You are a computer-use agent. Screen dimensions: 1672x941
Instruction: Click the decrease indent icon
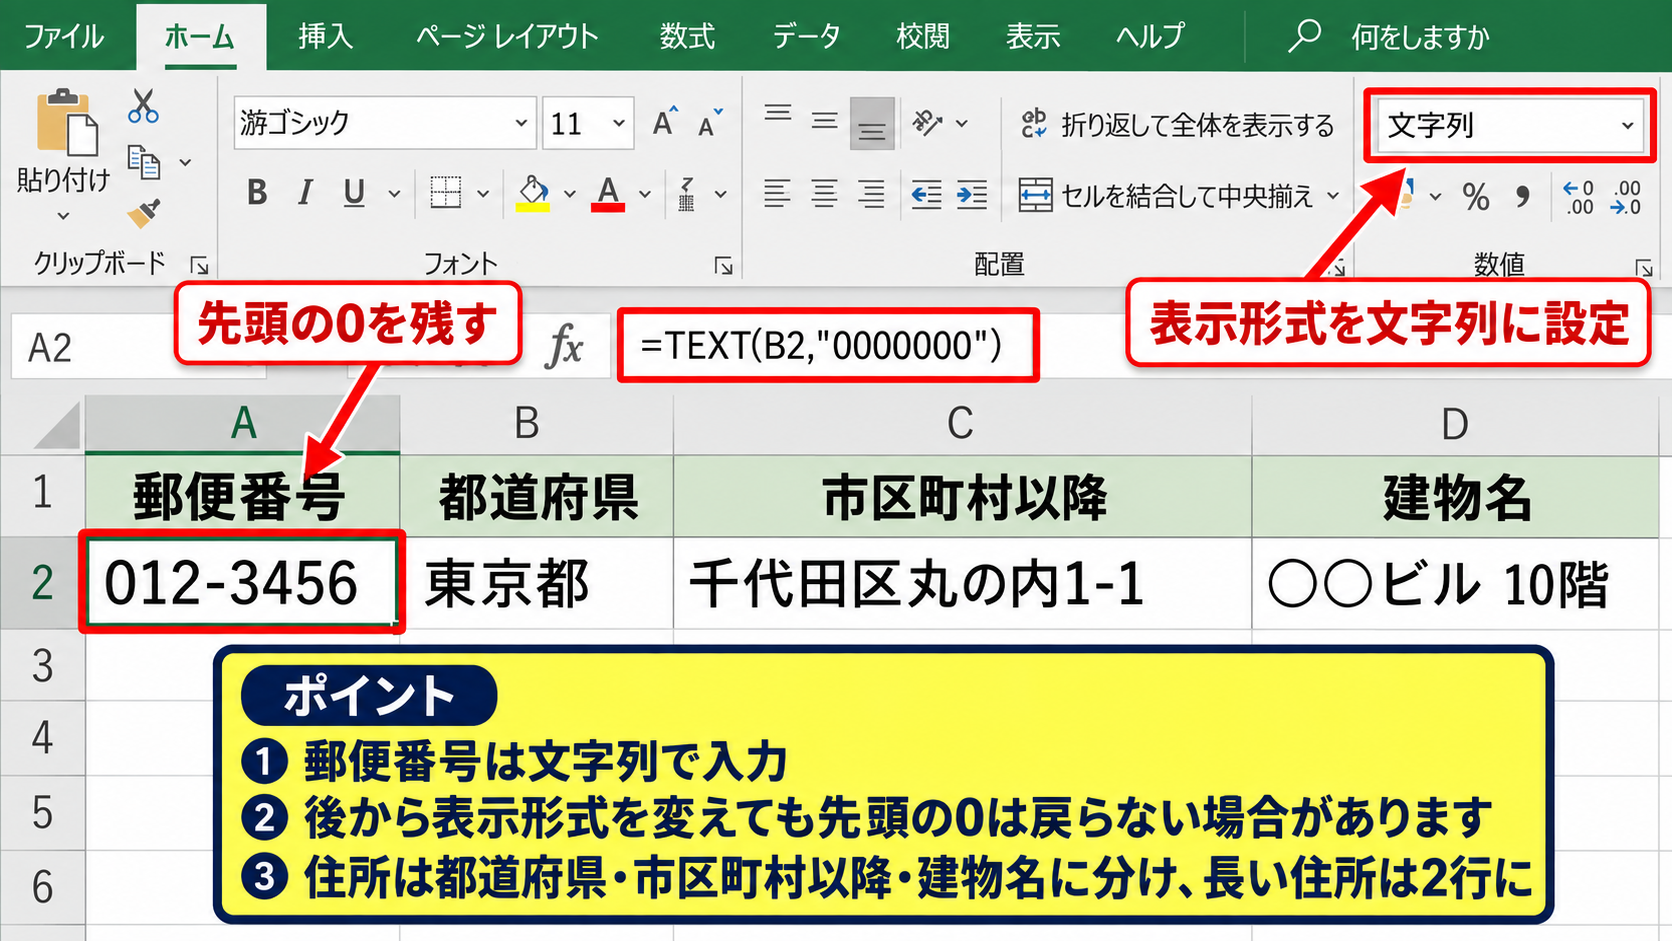point(926,194)
